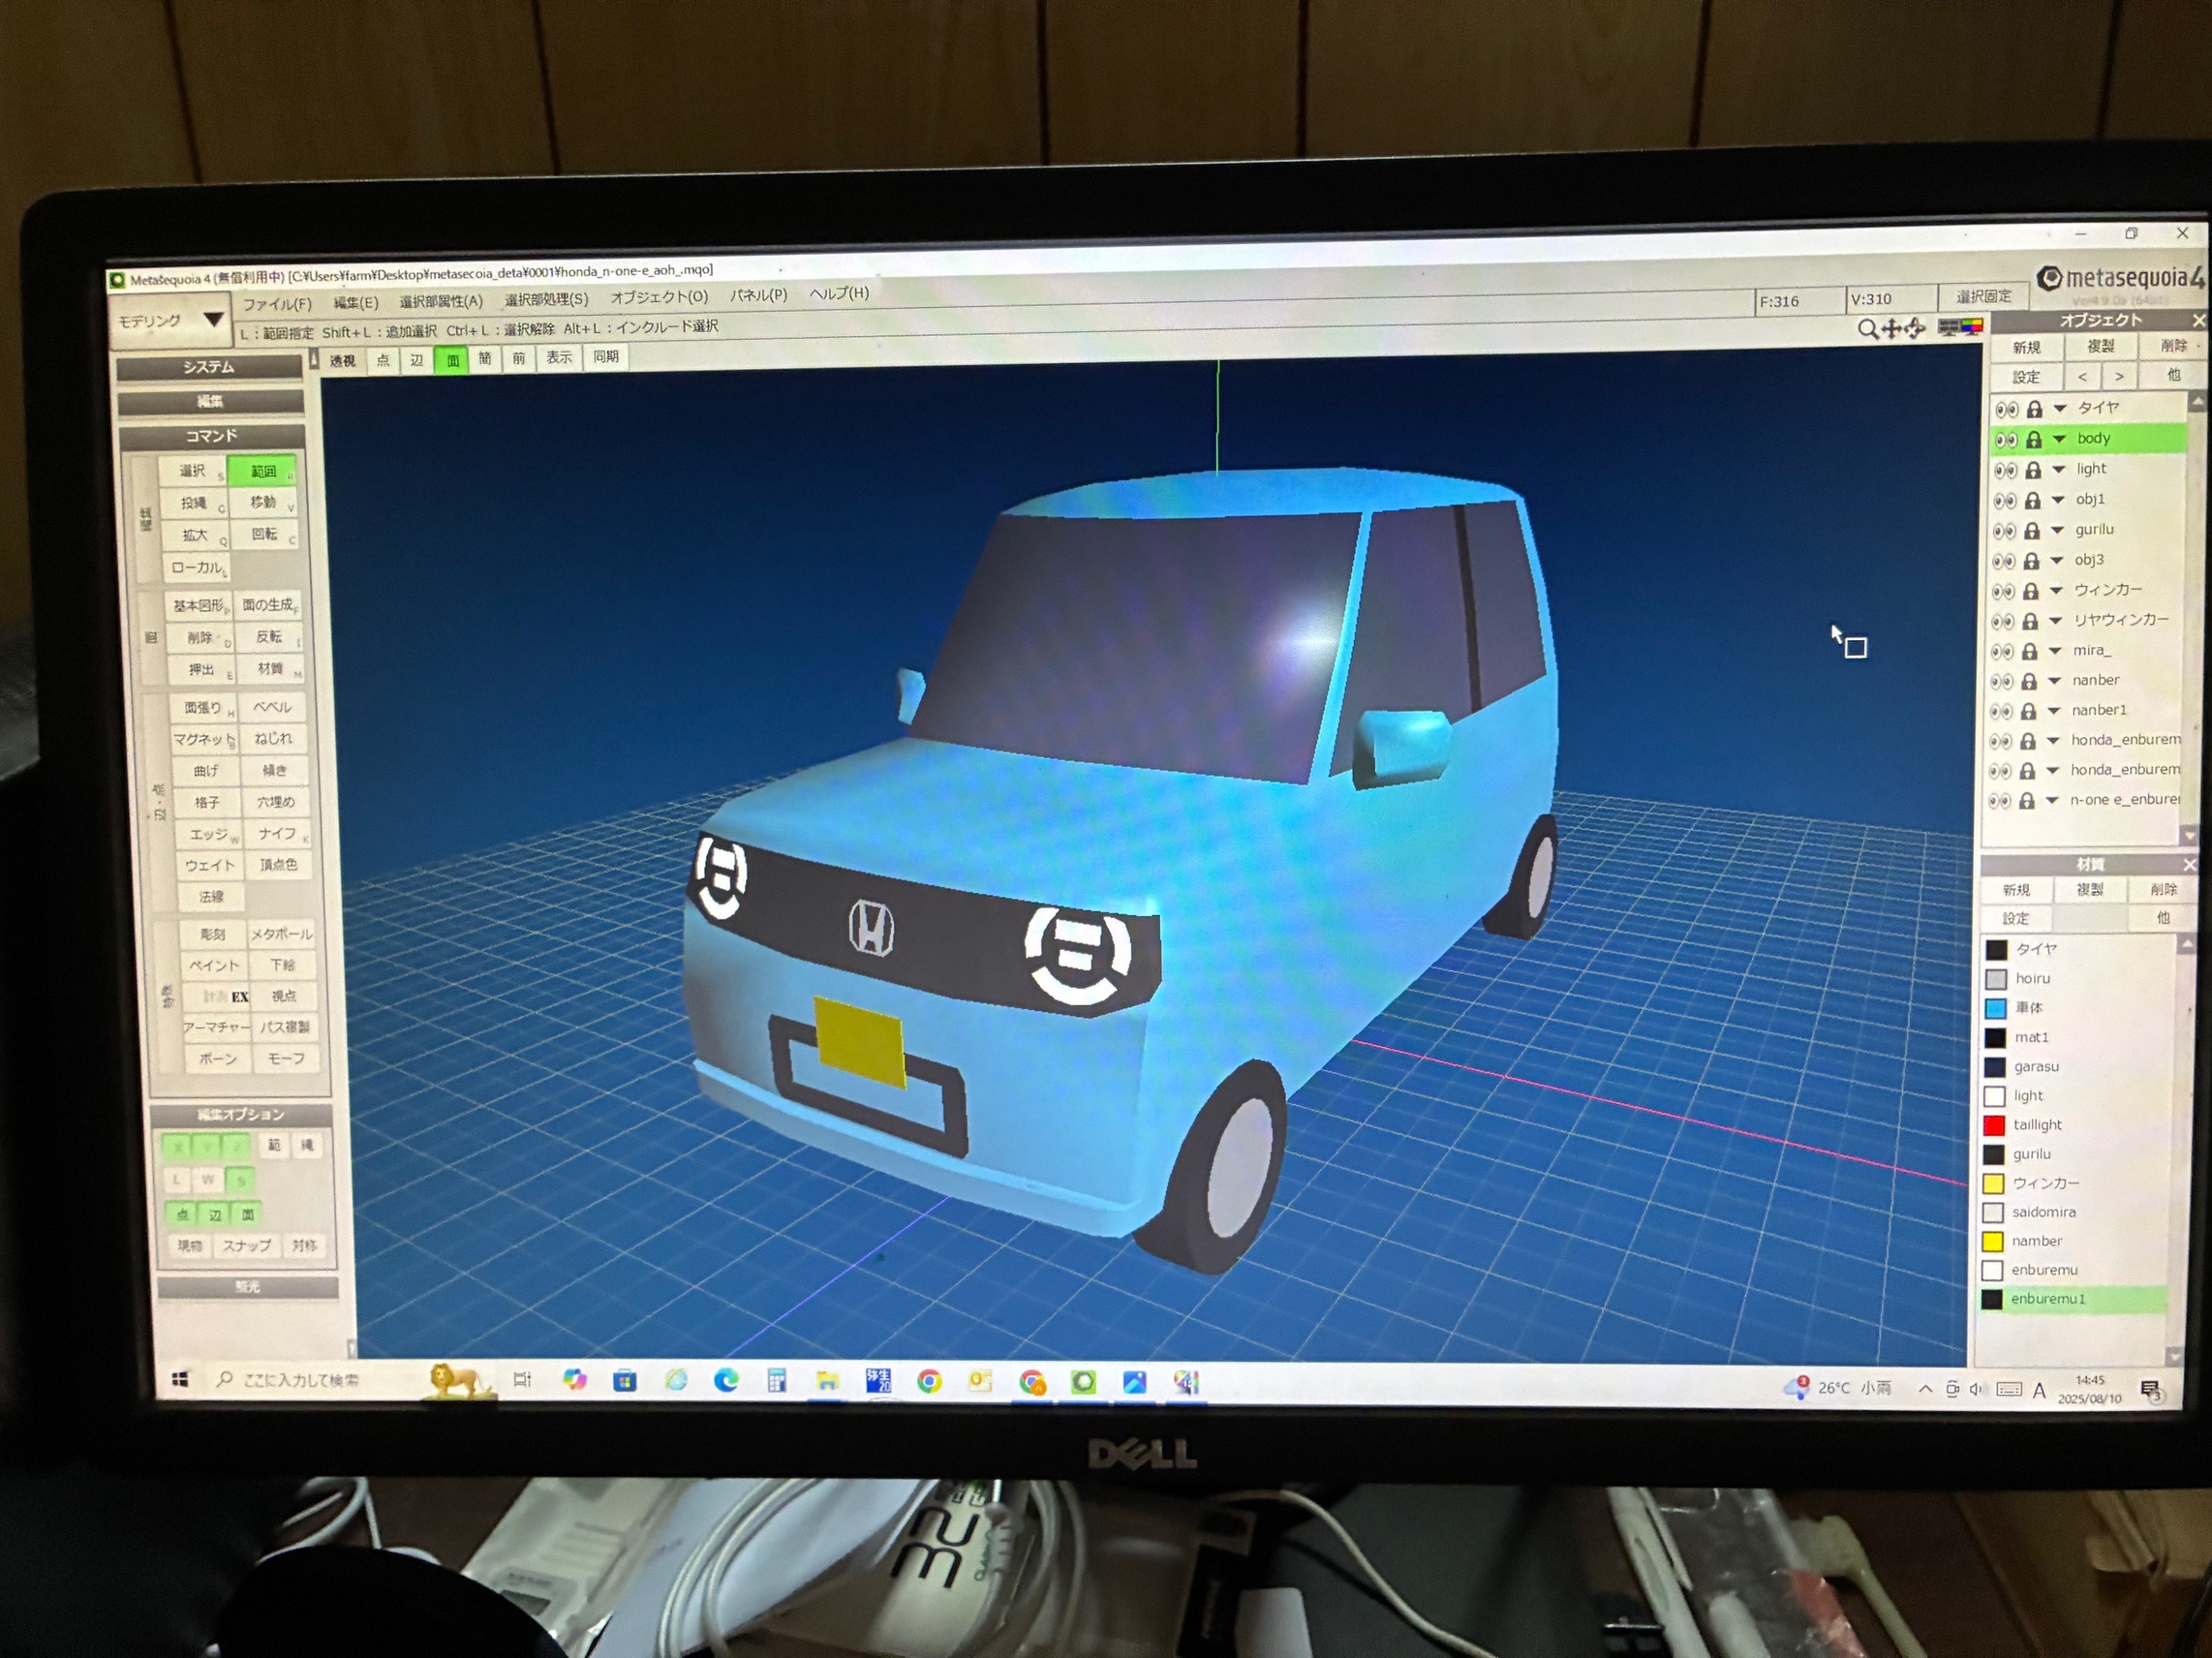
Task: Select the yellow namber material swatch
Action: coord(1993,1241)
